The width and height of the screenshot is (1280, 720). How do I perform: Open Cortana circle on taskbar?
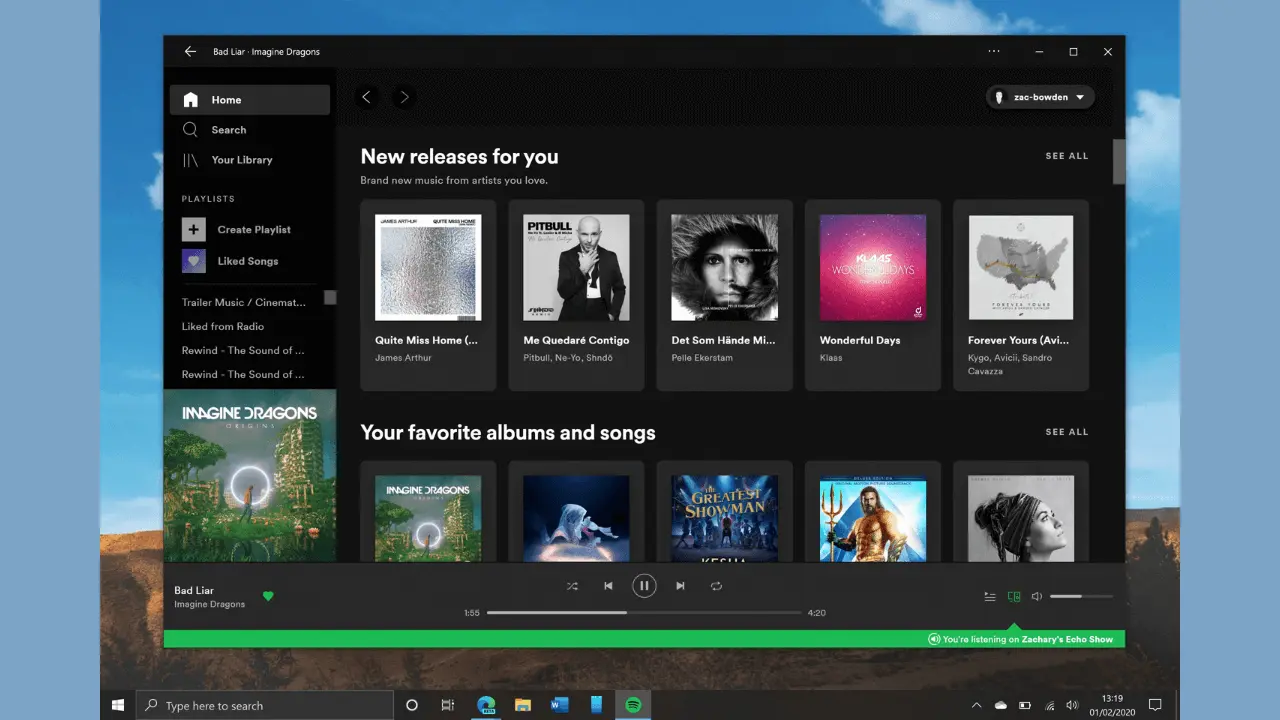(411, 705)
